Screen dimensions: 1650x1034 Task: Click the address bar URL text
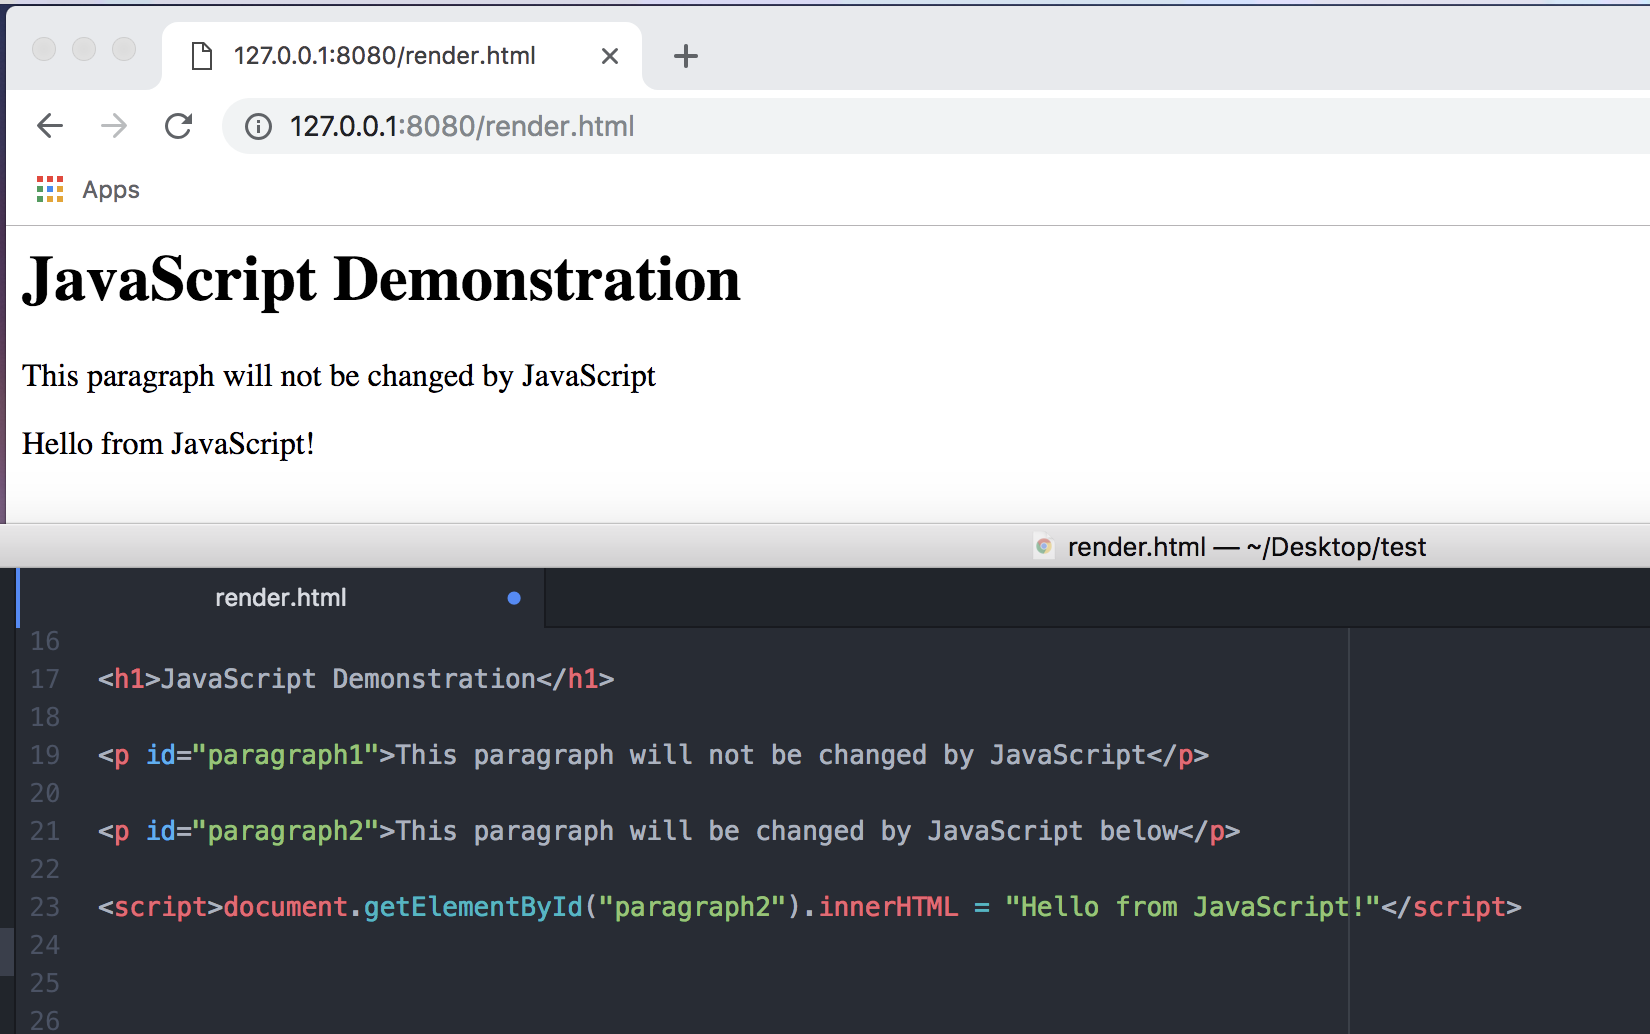coord(460,126)
